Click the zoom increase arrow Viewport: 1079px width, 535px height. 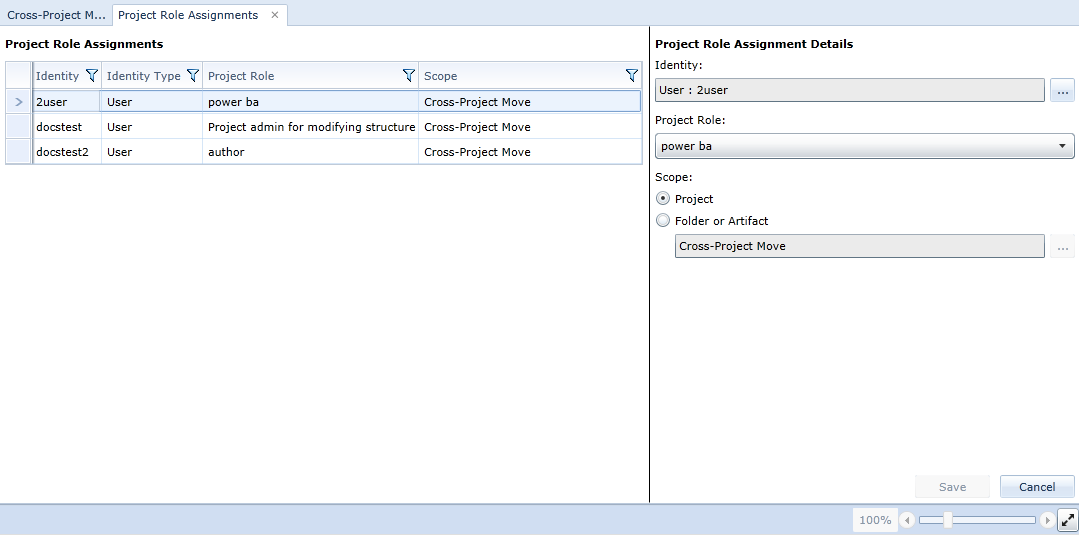click(1047, 520)
